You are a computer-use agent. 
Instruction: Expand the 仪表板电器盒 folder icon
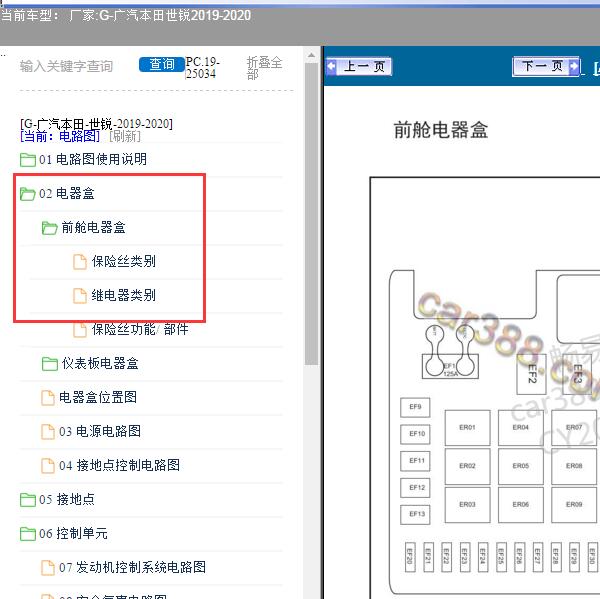pos(49,364)
